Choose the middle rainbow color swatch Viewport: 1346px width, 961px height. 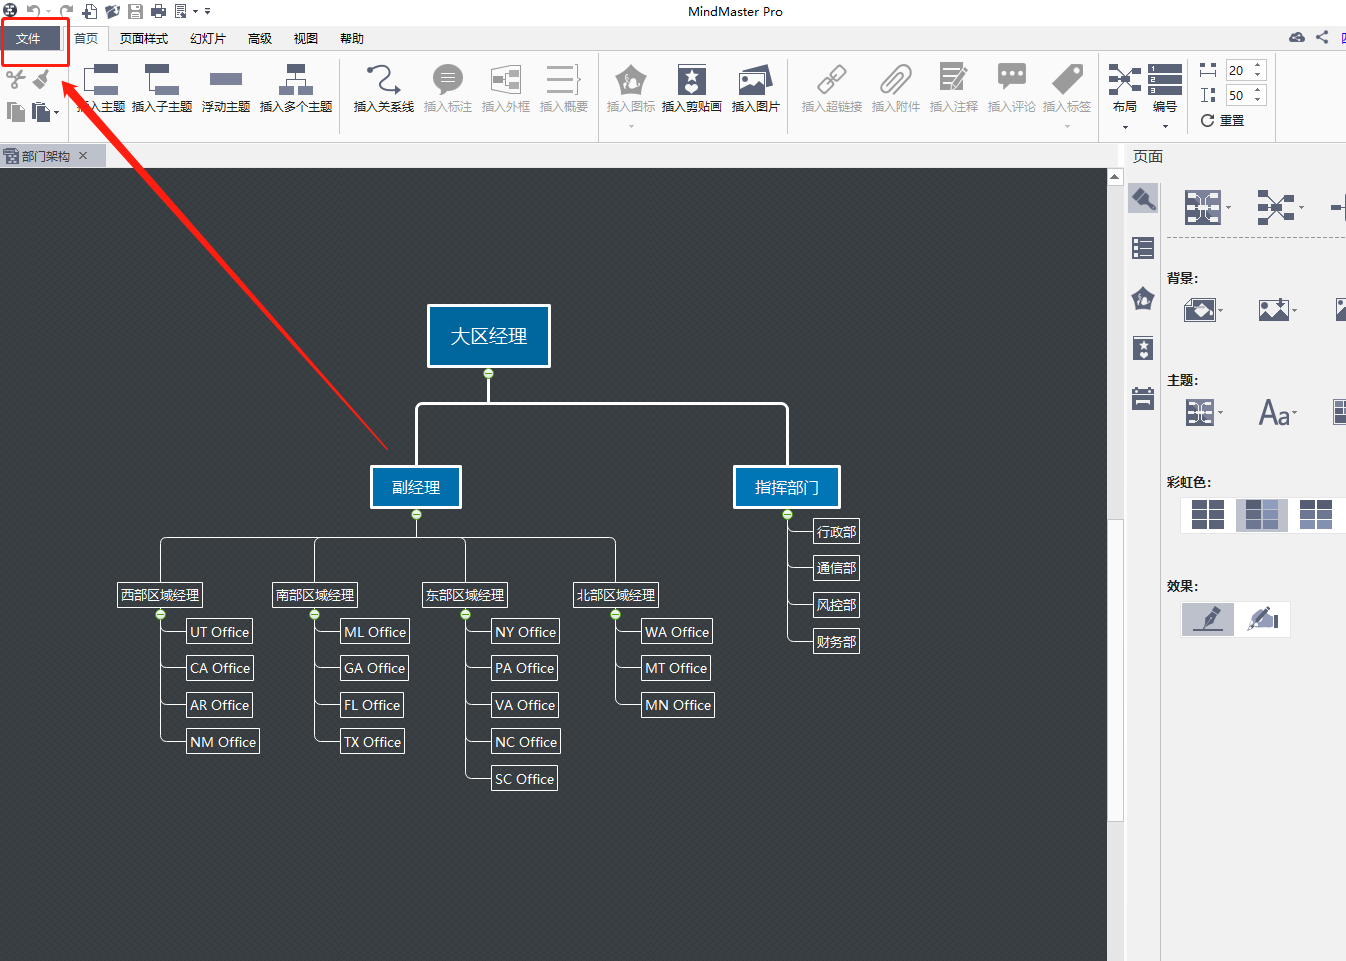tap(1261, 515)
